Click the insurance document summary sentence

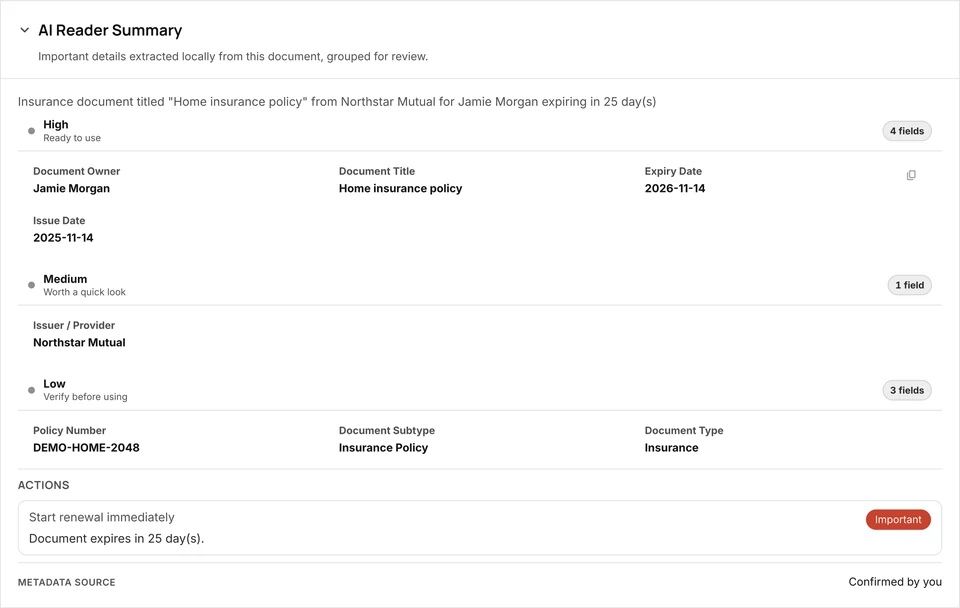point(337,102)
